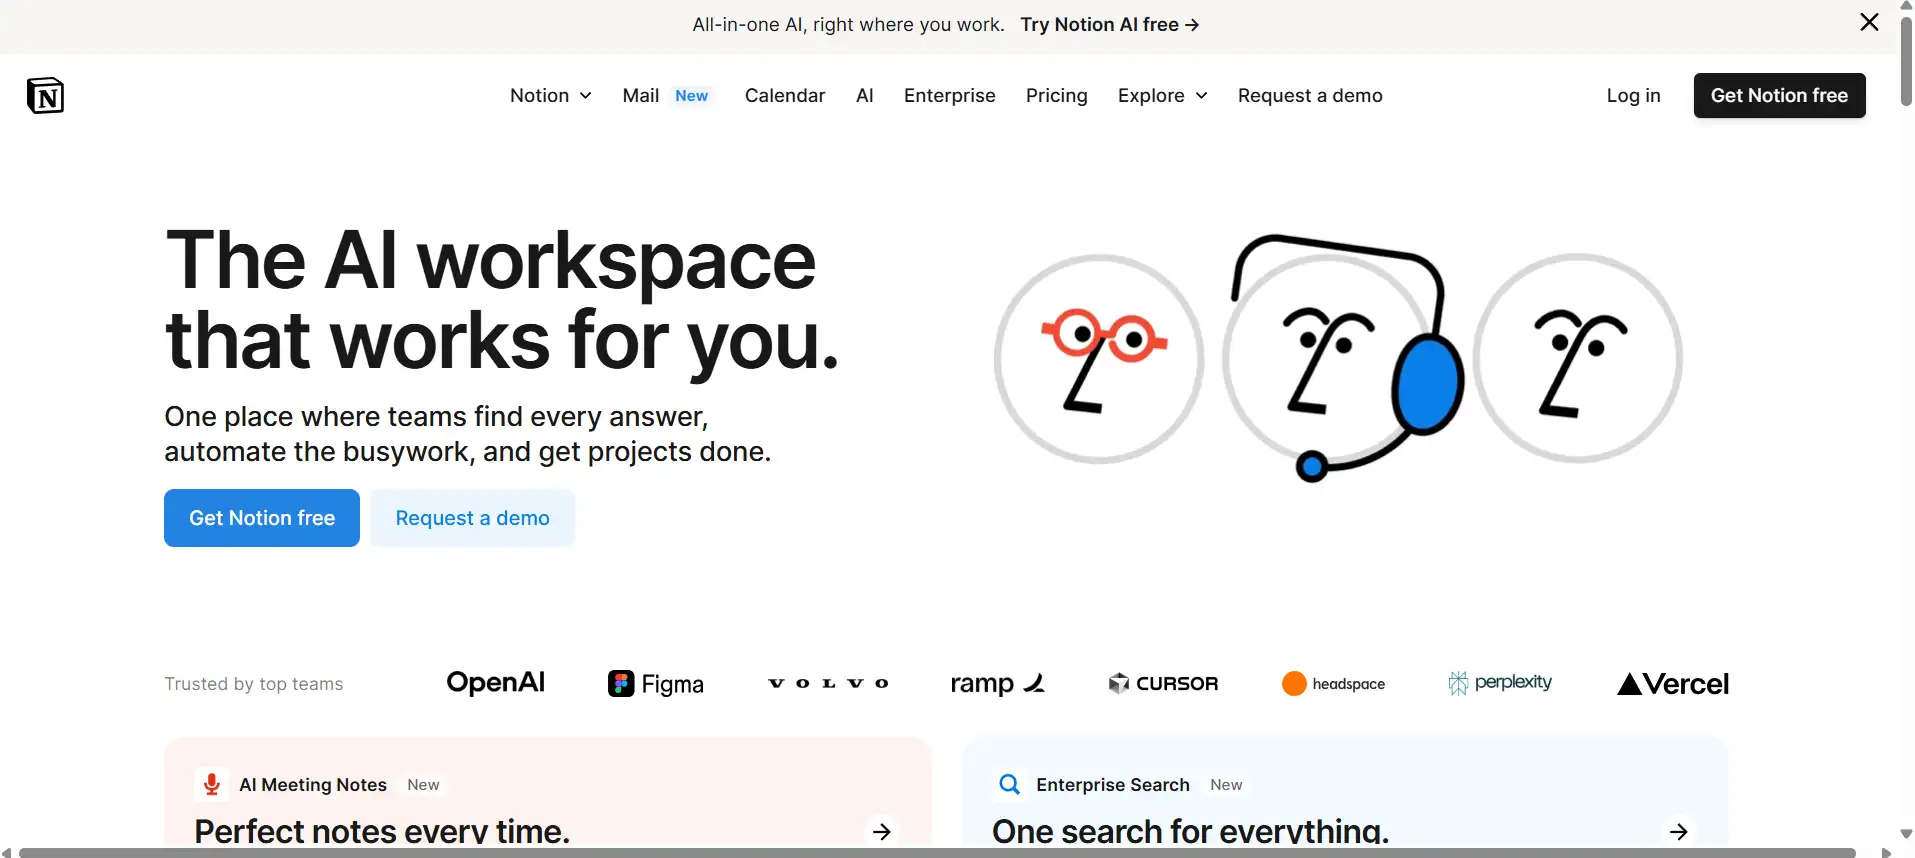1915x858 pixels.
Task: Close the top announcement banner
Action: tap(1869, 22)
